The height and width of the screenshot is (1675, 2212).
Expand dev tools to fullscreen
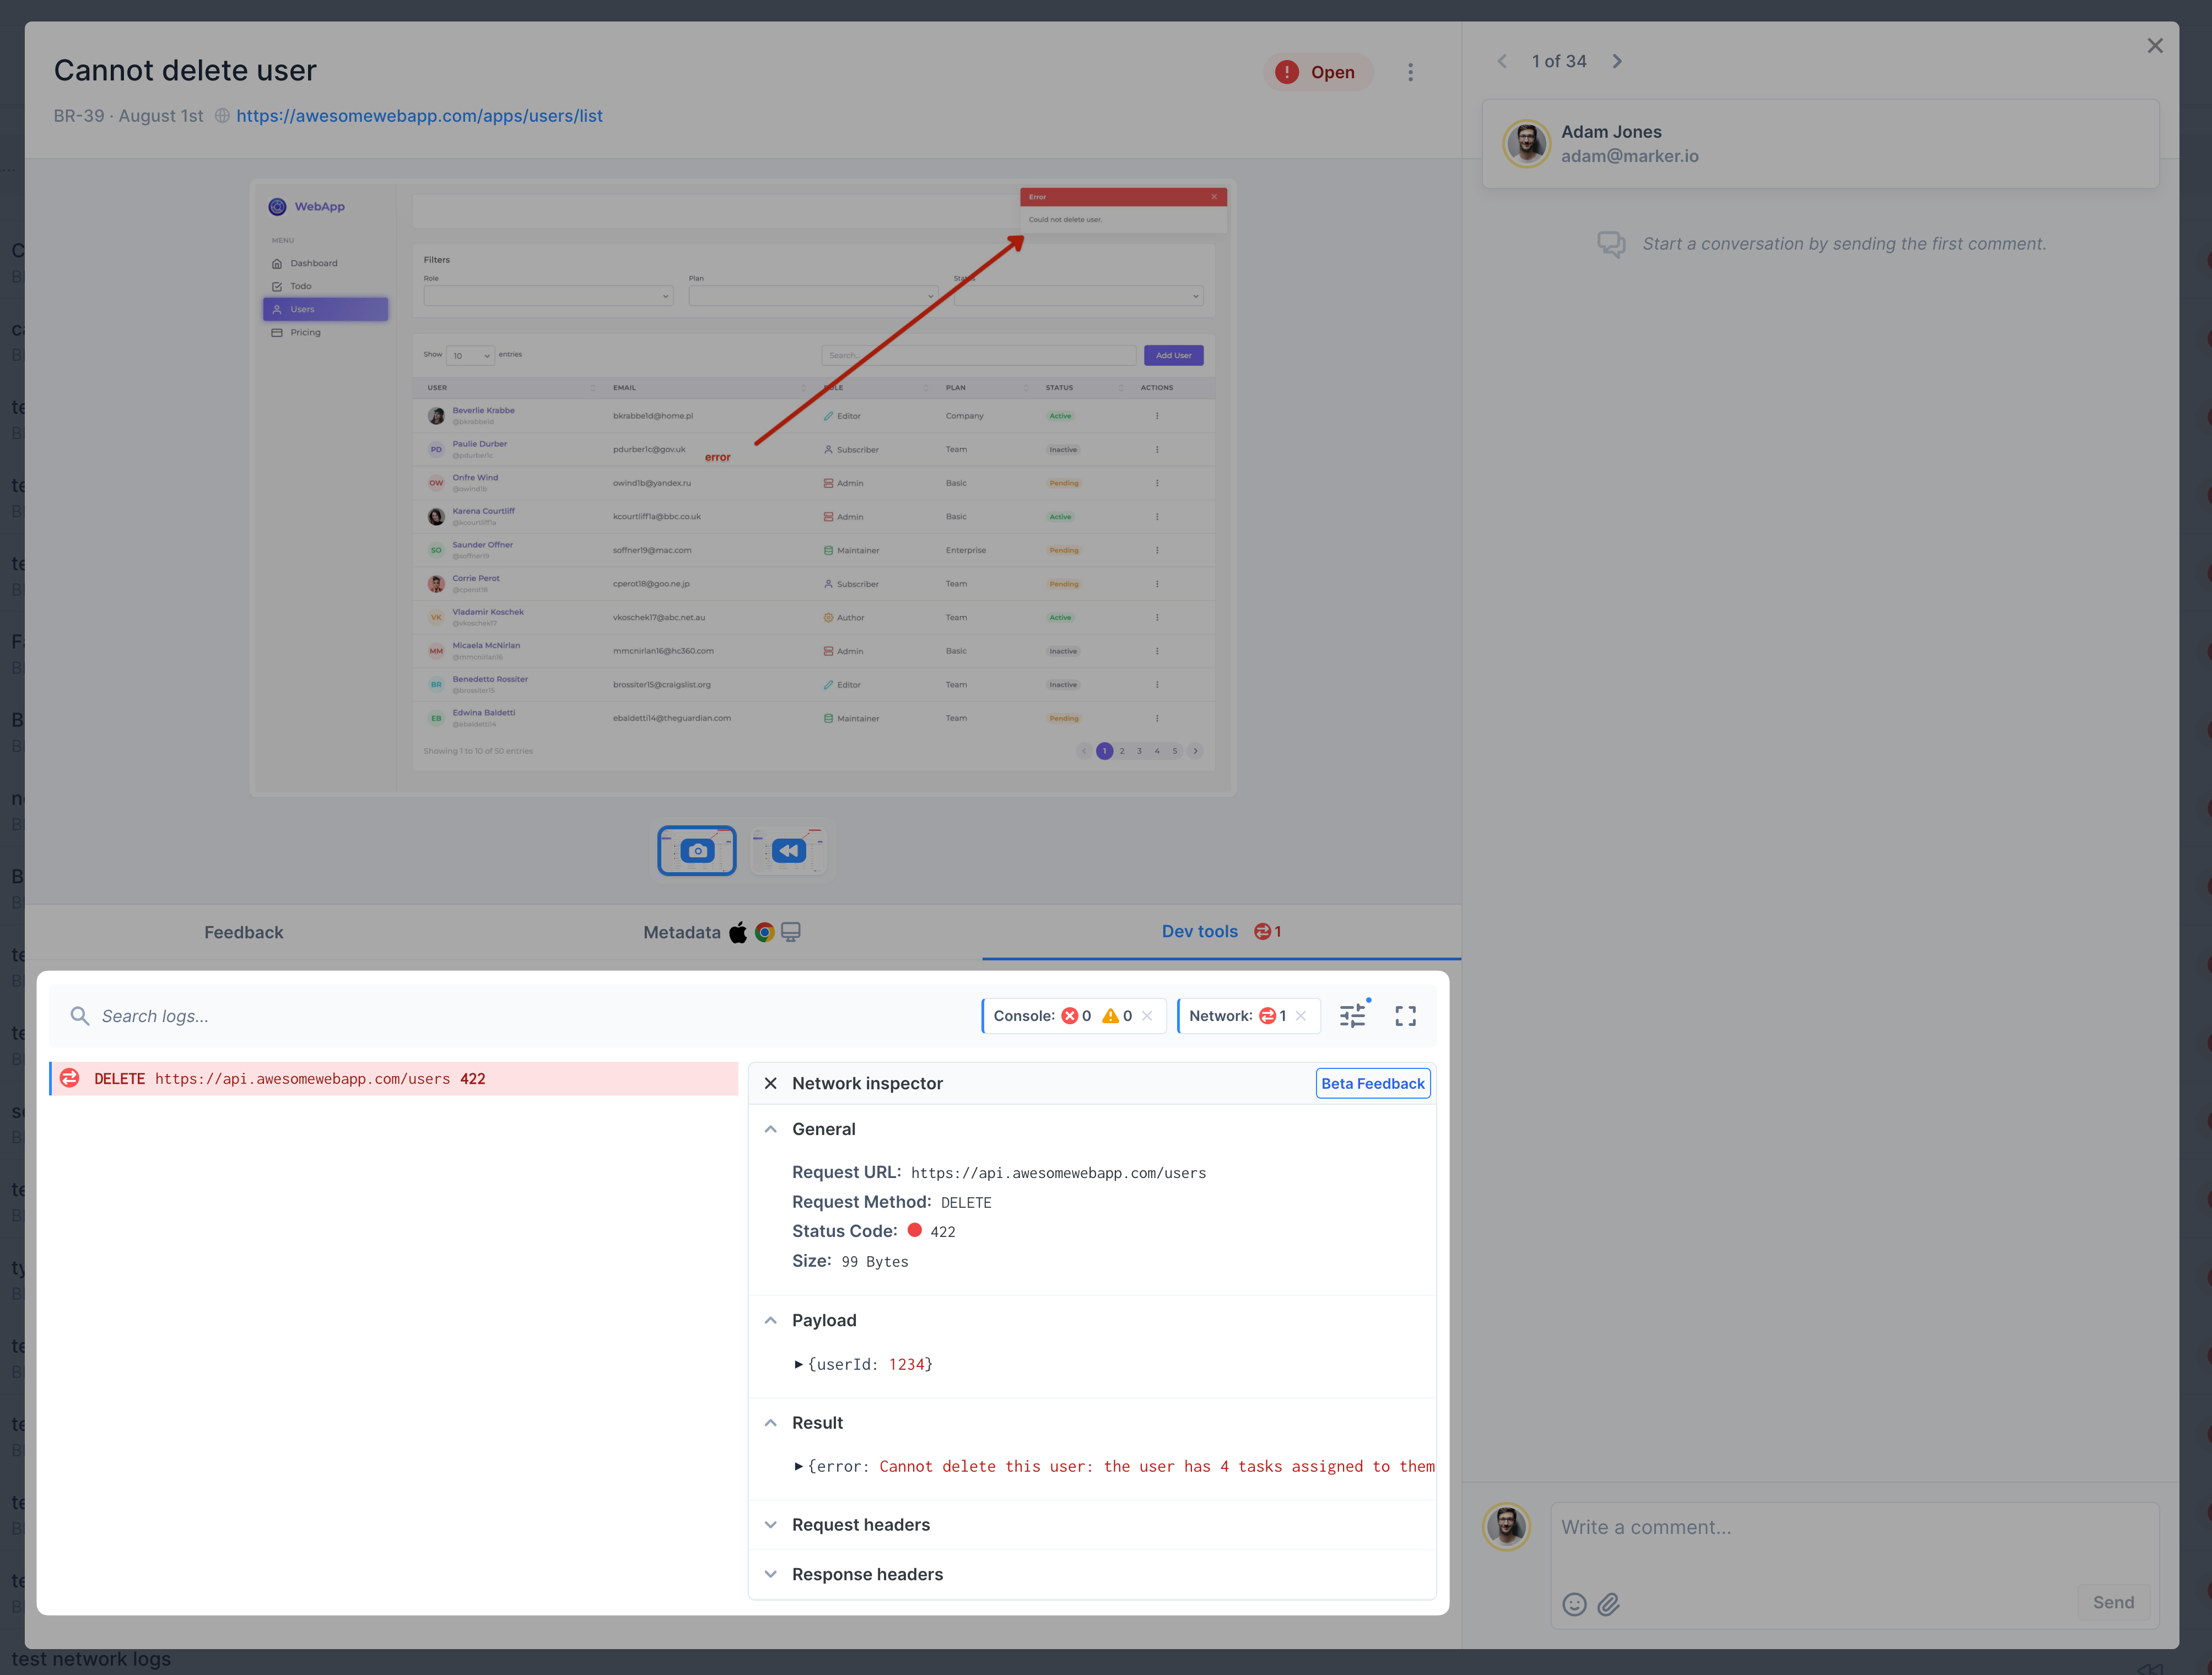(1406, 1016)
